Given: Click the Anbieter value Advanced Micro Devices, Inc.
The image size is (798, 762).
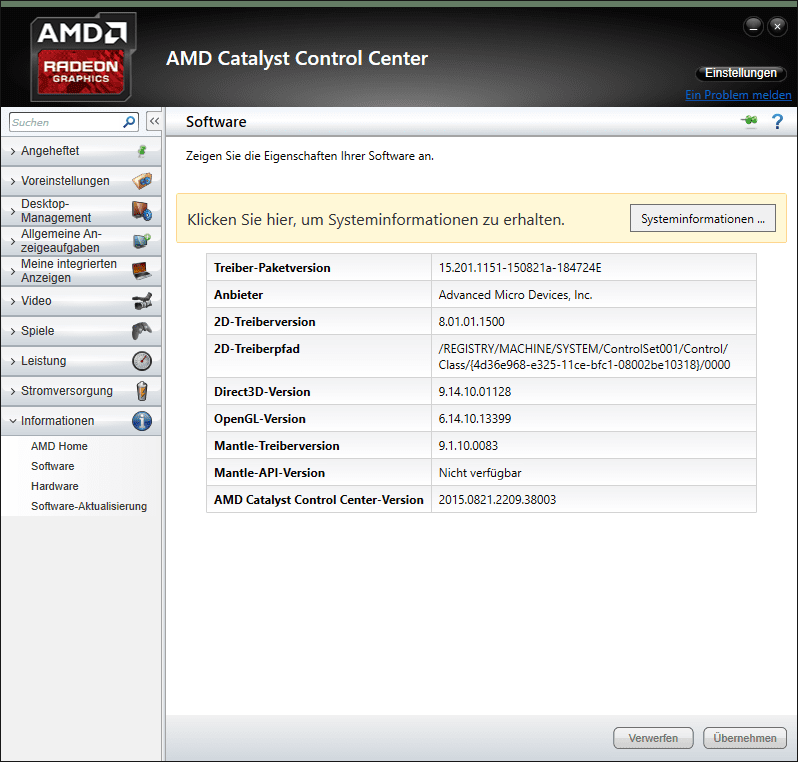Looking at the screenshot, I should click(516, 295).
